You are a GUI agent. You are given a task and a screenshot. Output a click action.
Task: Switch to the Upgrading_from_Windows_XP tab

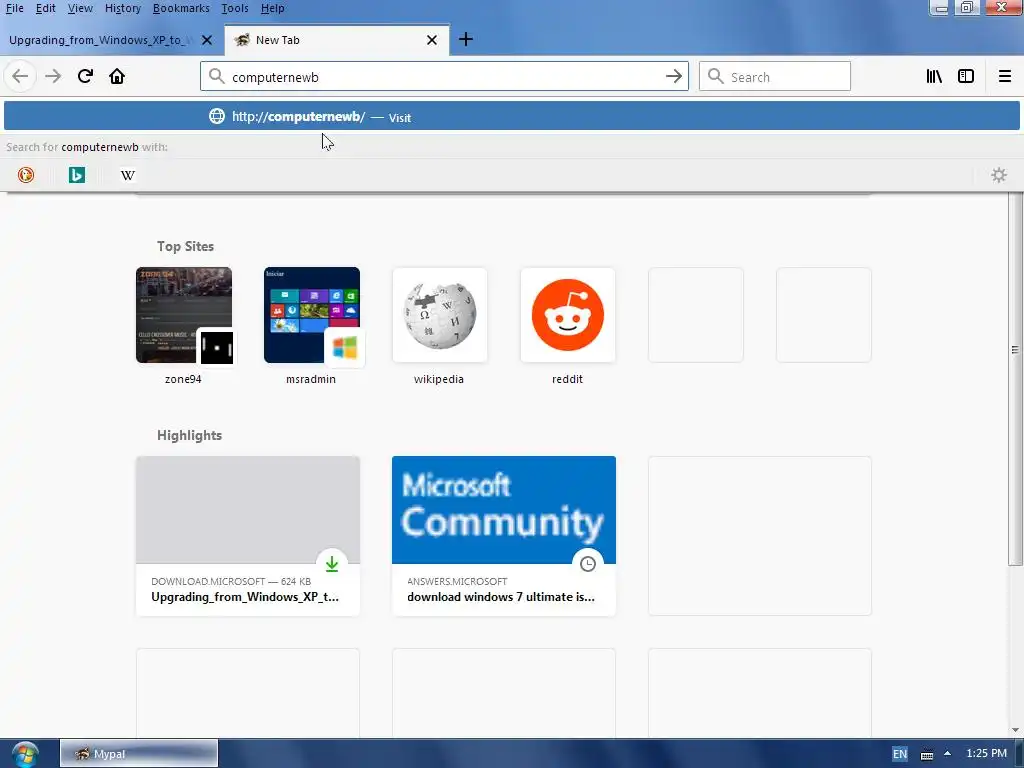101,40
